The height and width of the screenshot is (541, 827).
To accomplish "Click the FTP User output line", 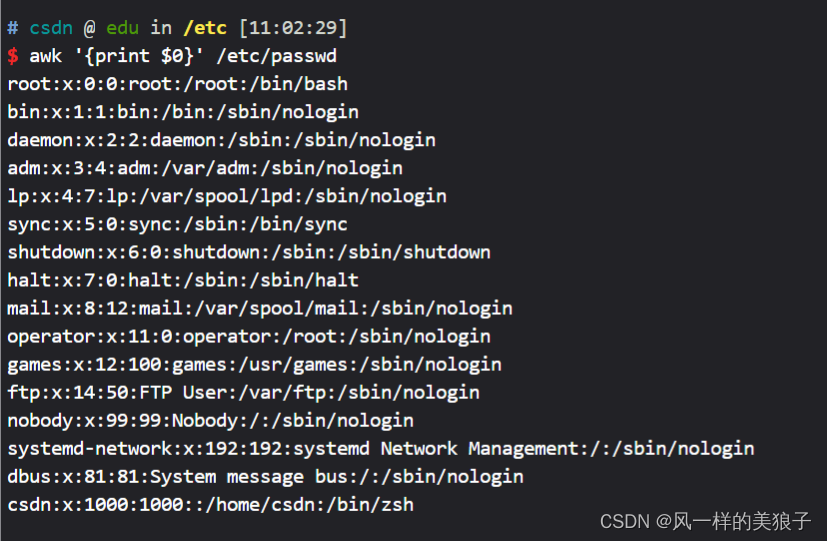I will coord(243,392).
